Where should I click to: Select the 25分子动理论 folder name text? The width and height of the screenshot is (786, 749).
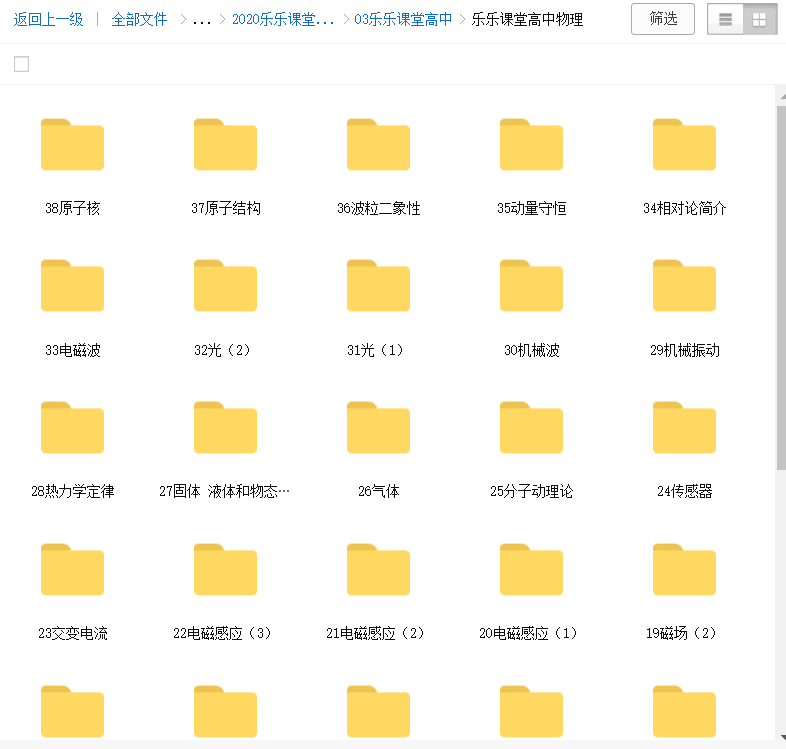[531, 491]
